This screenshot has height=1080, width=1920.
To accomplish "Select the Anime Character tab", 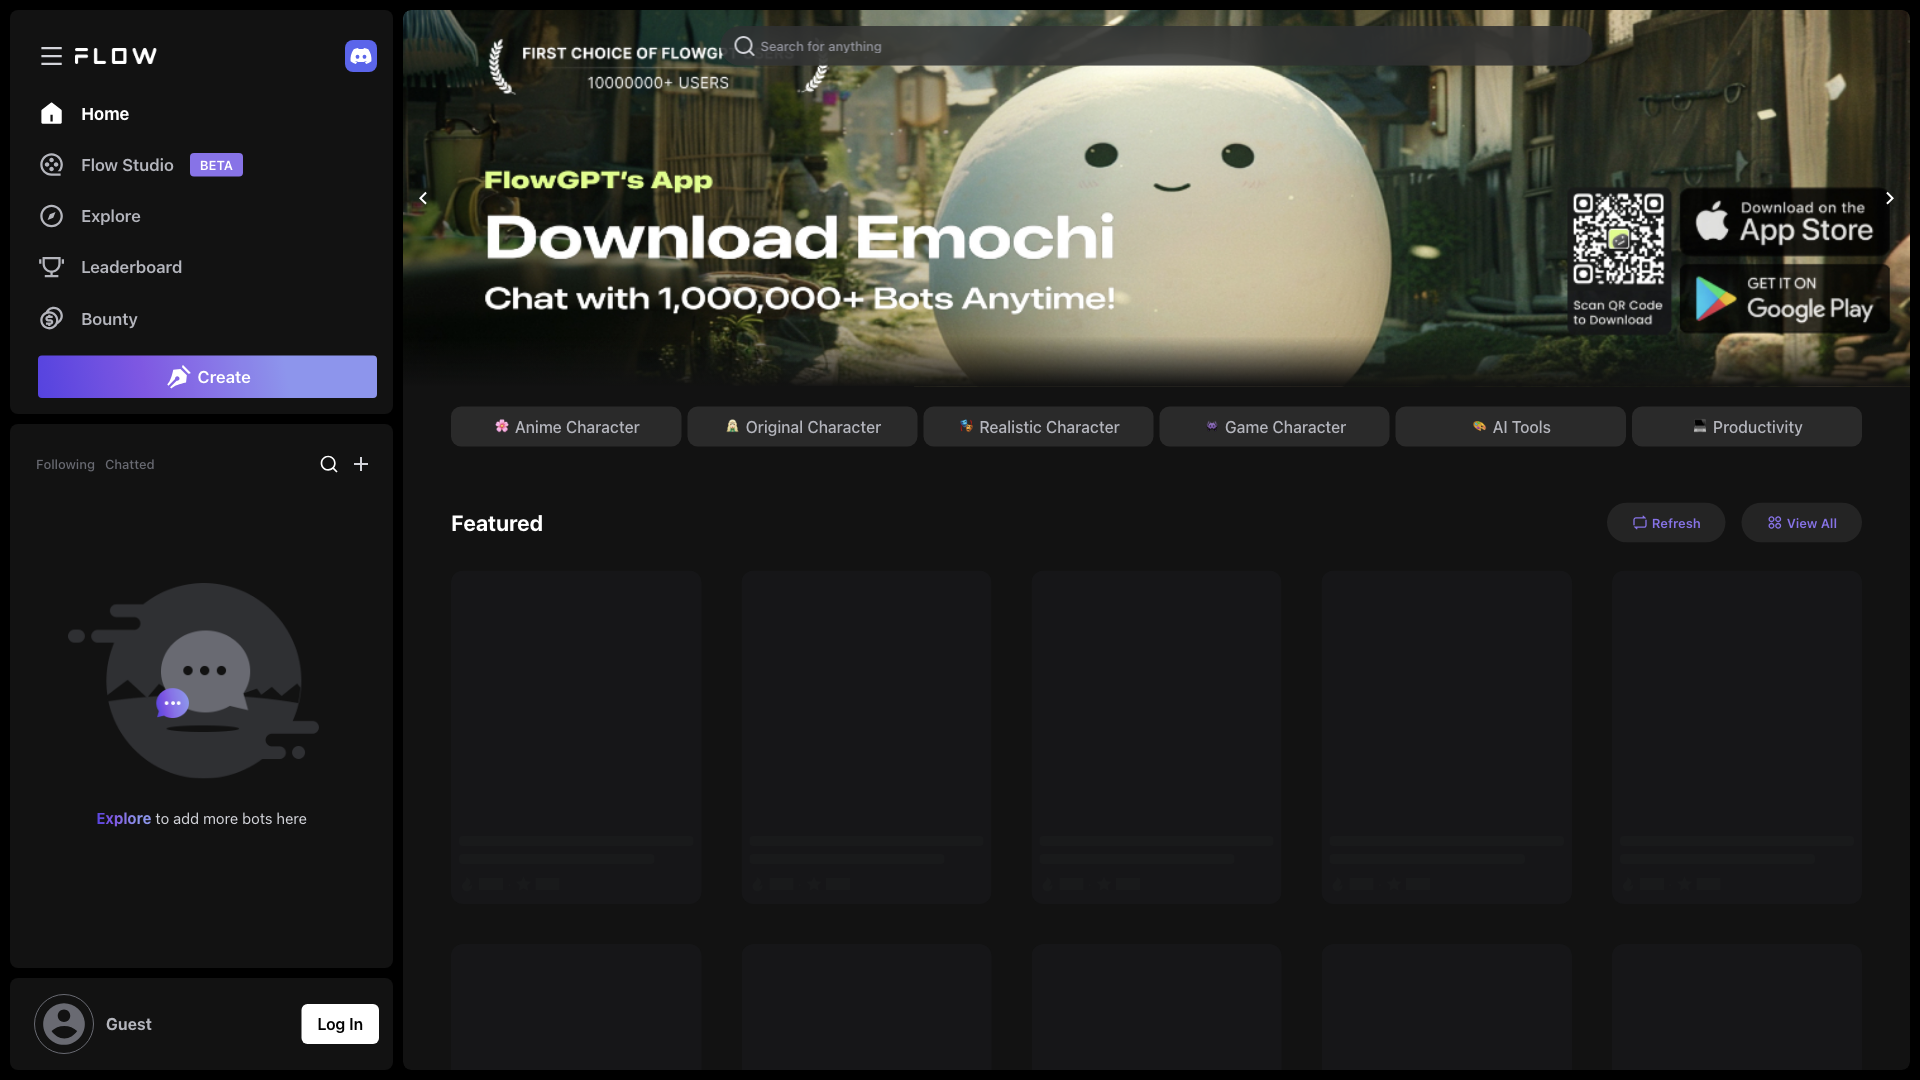I will (564, 426).
